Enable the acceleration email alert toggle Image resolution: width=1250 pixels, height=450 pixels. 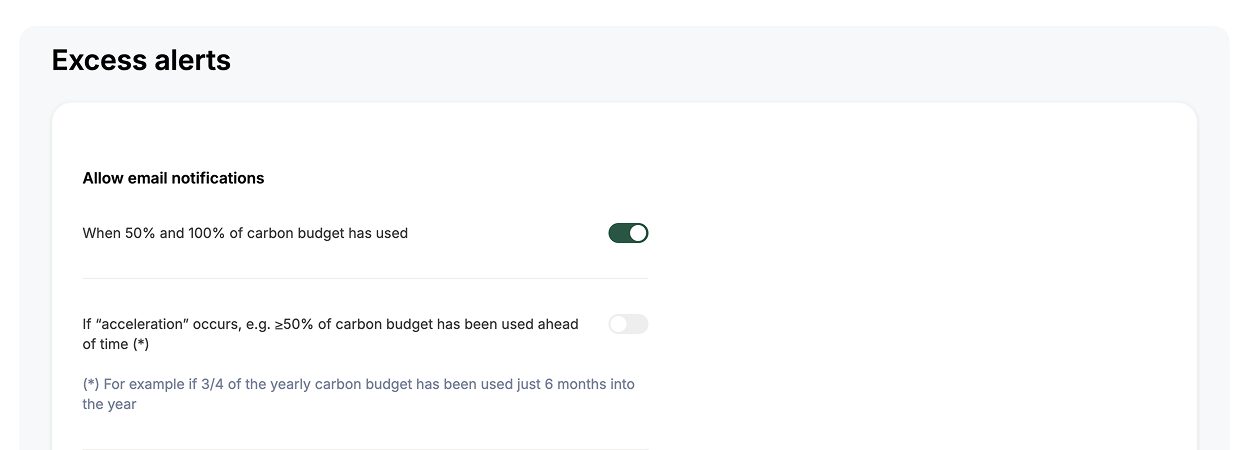[628, 324]
